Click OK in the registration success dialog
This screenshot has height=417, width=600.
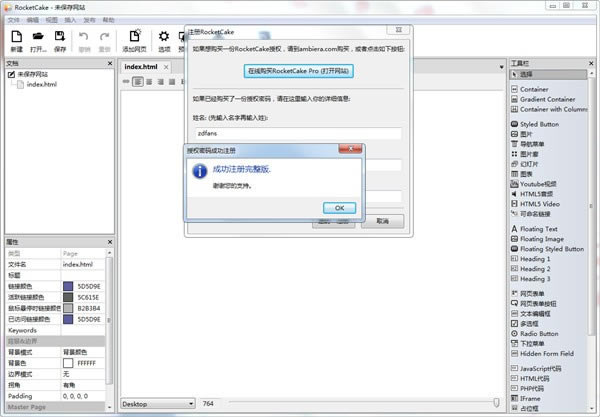click(339, 208)
